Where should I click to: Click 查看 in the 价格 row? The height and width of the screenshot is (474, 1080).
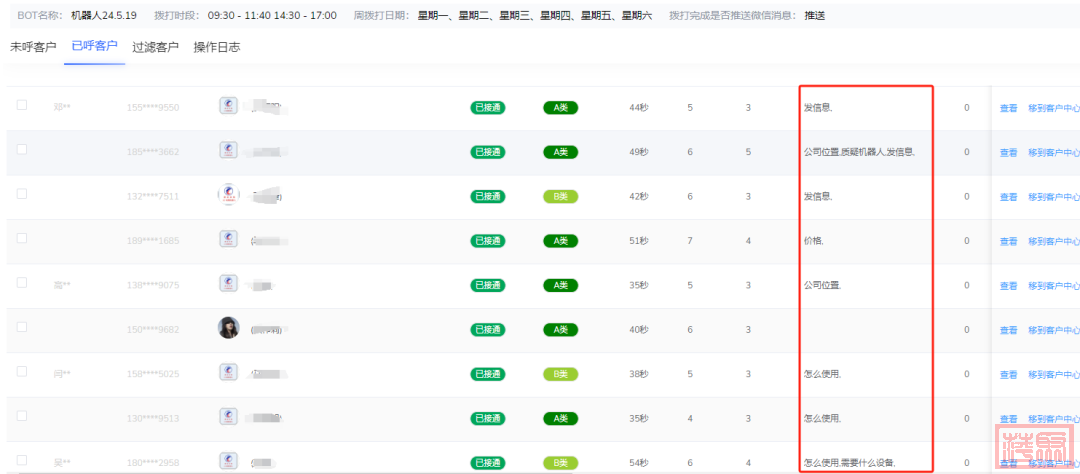pyautogui.click(x=1008, y=241)
